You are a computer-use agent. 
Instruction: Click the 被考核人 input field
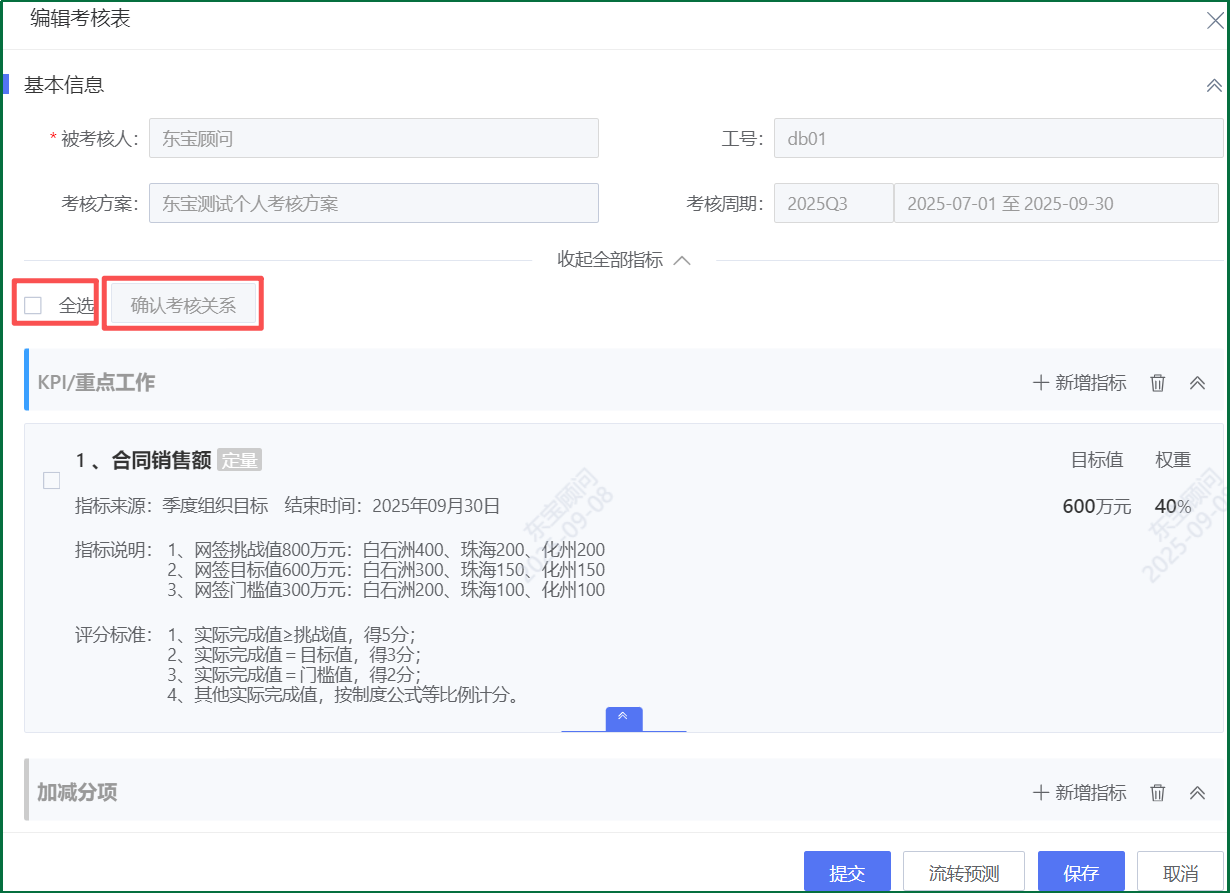373,139
